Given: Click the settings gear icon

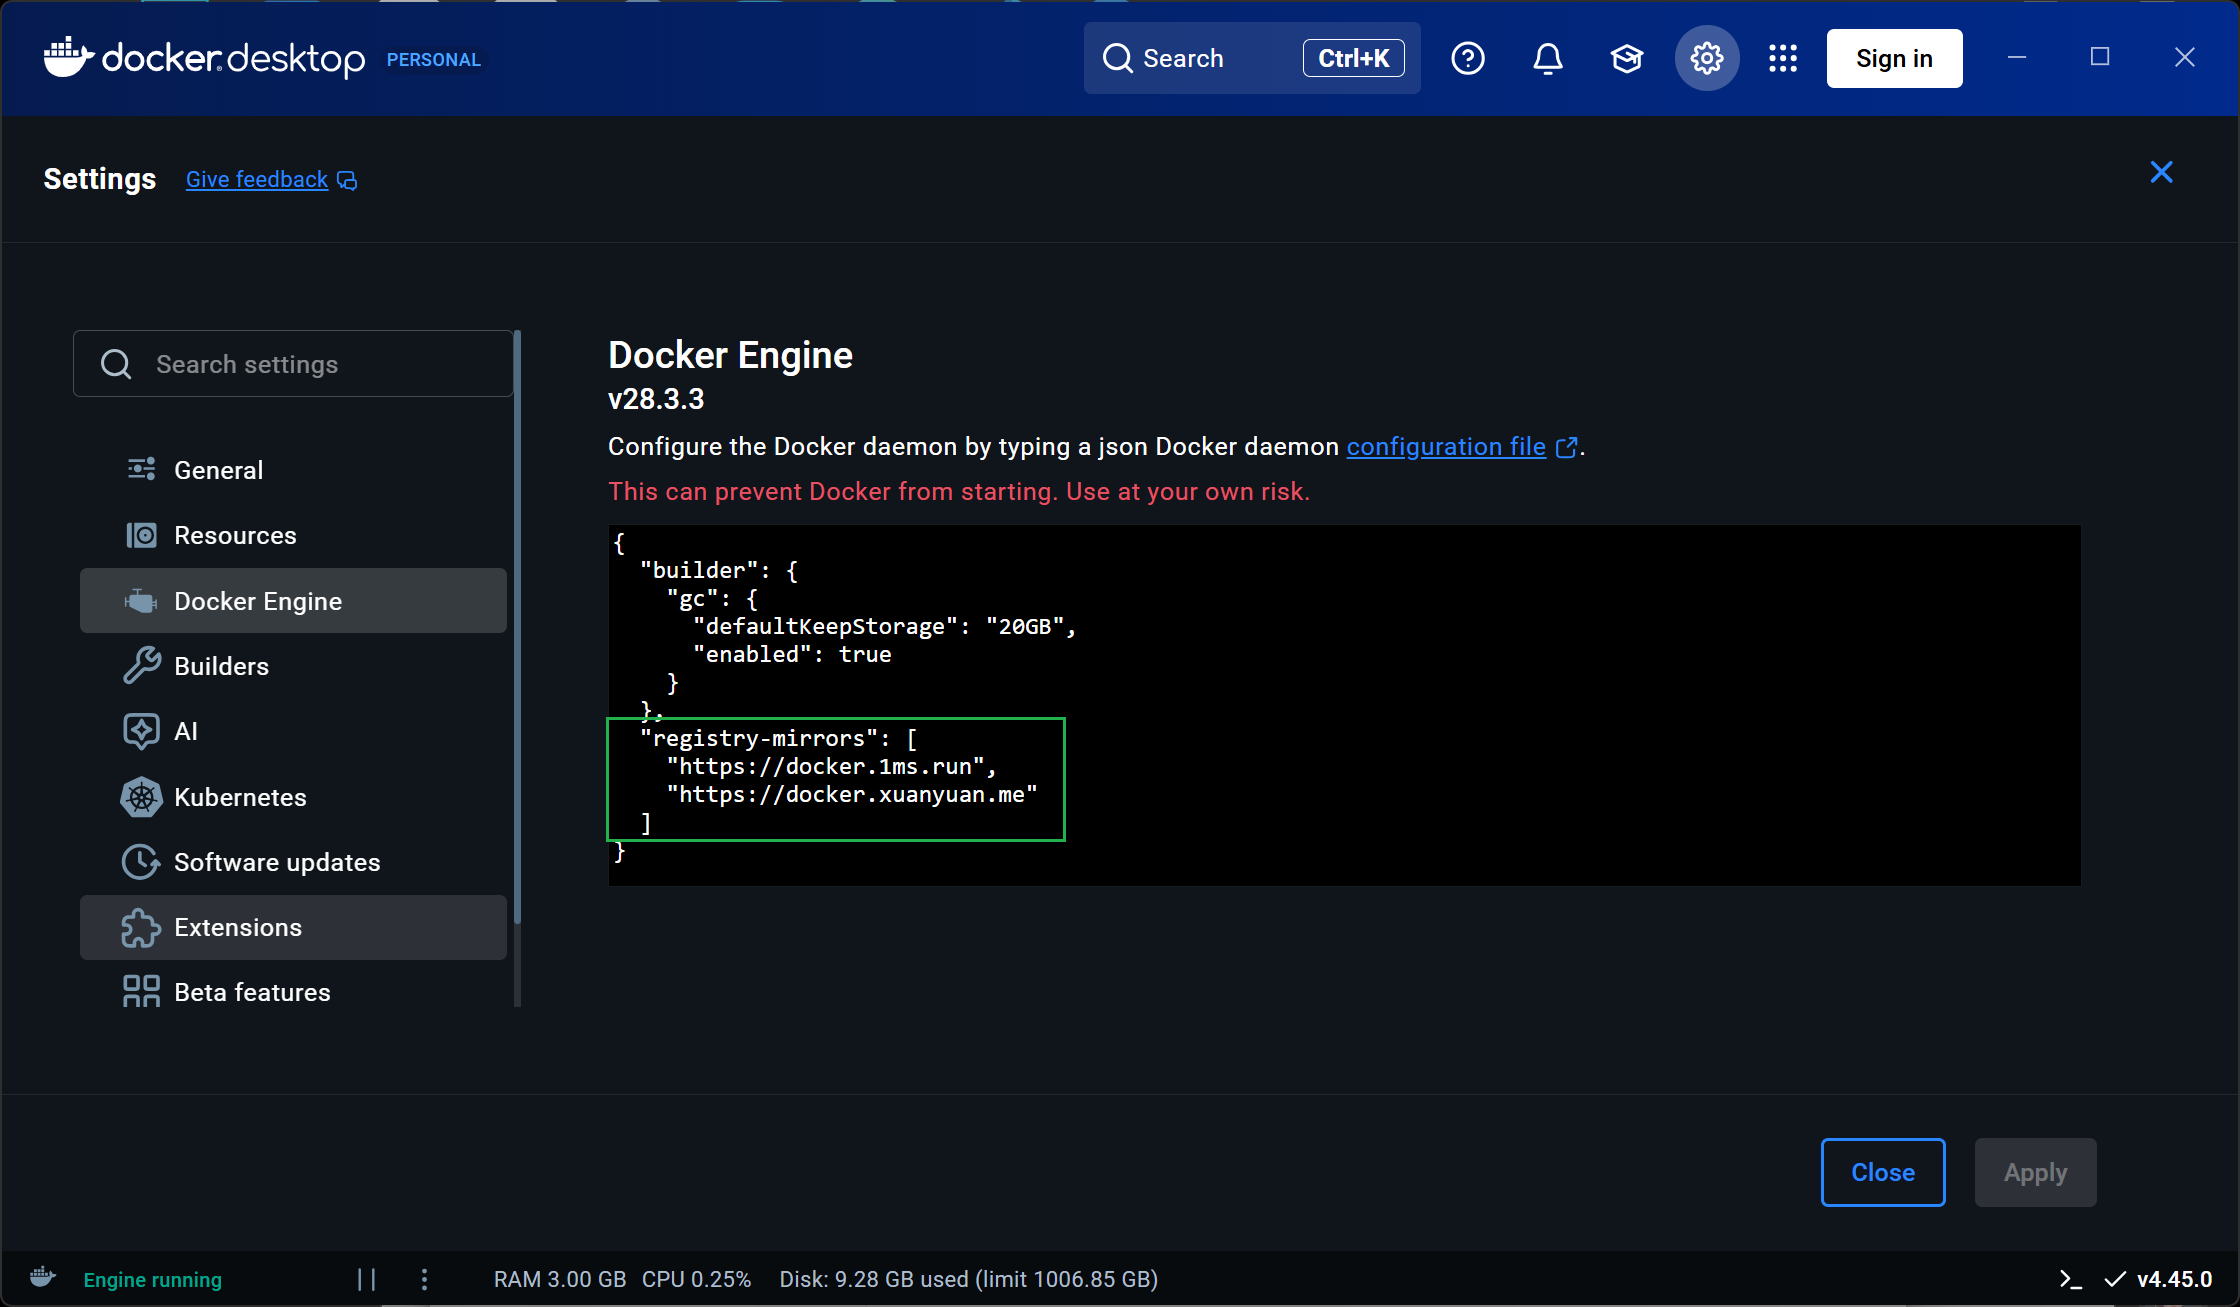Looking at the screenshot, I should [1706, 59].
